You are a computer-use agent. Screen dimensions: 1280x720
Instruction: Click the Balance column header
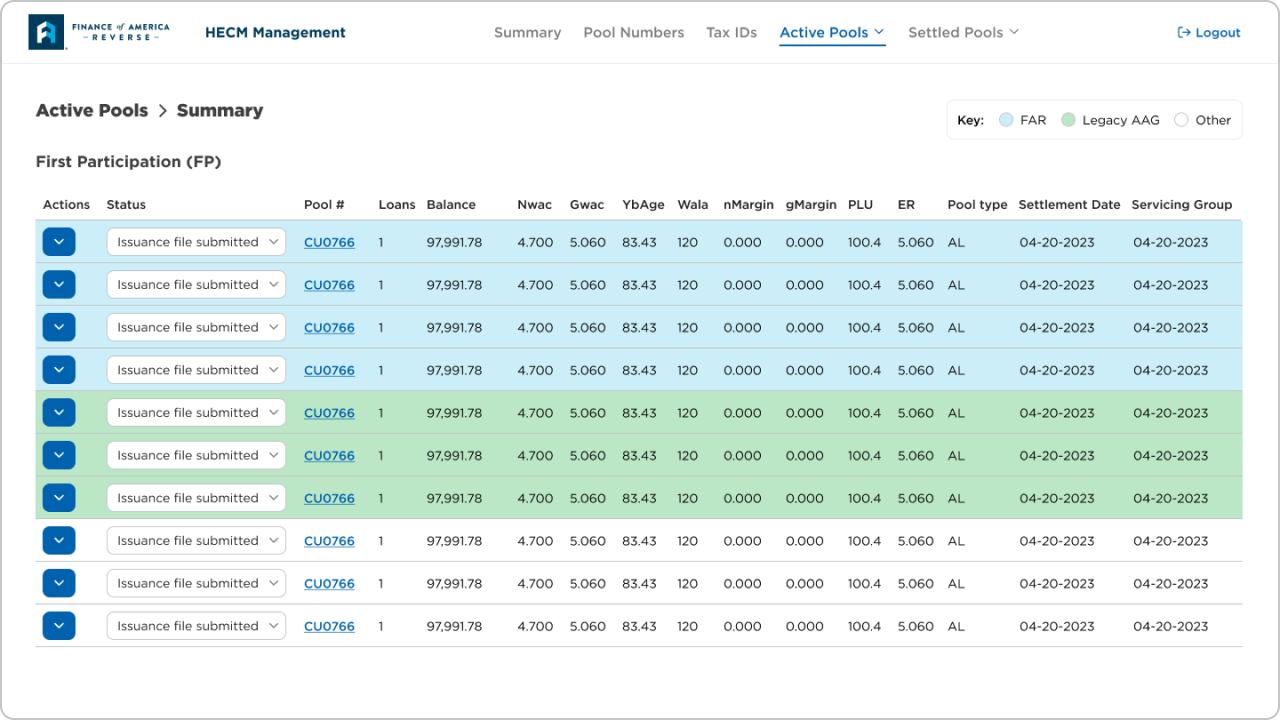[x=451, y=204]
